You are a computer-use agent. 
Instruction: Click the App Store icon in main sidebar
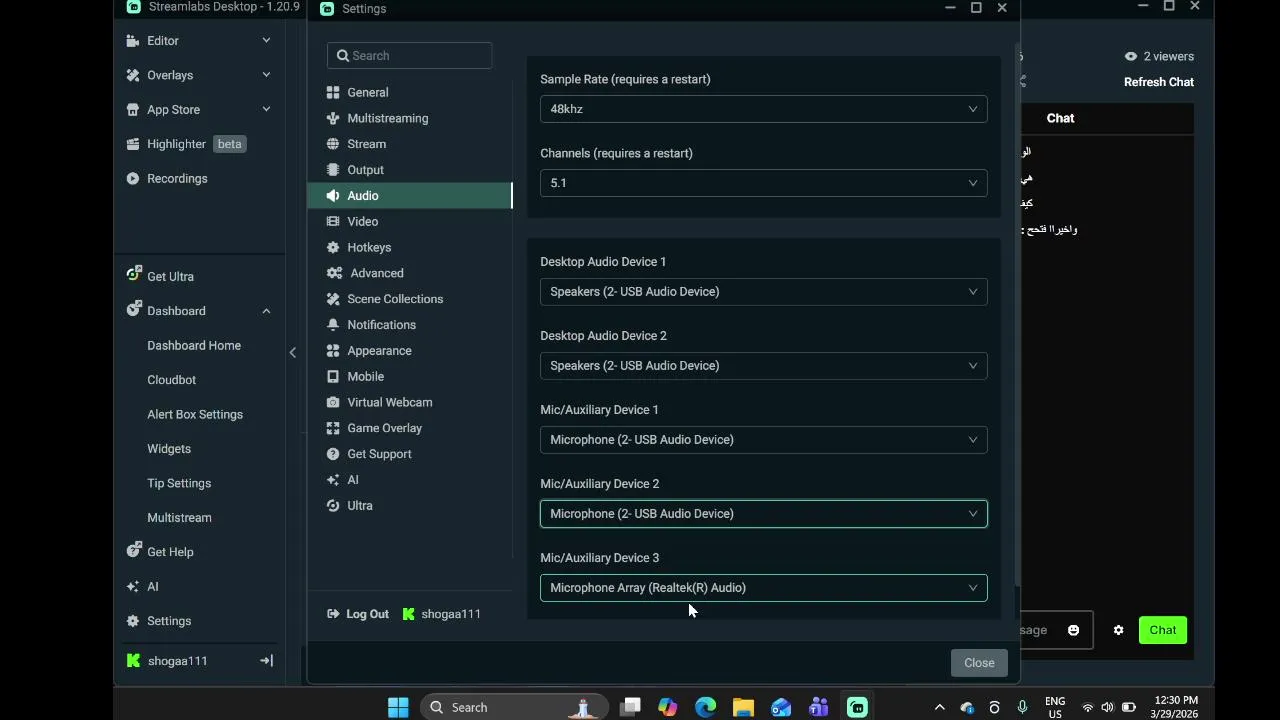pos(133,110)
